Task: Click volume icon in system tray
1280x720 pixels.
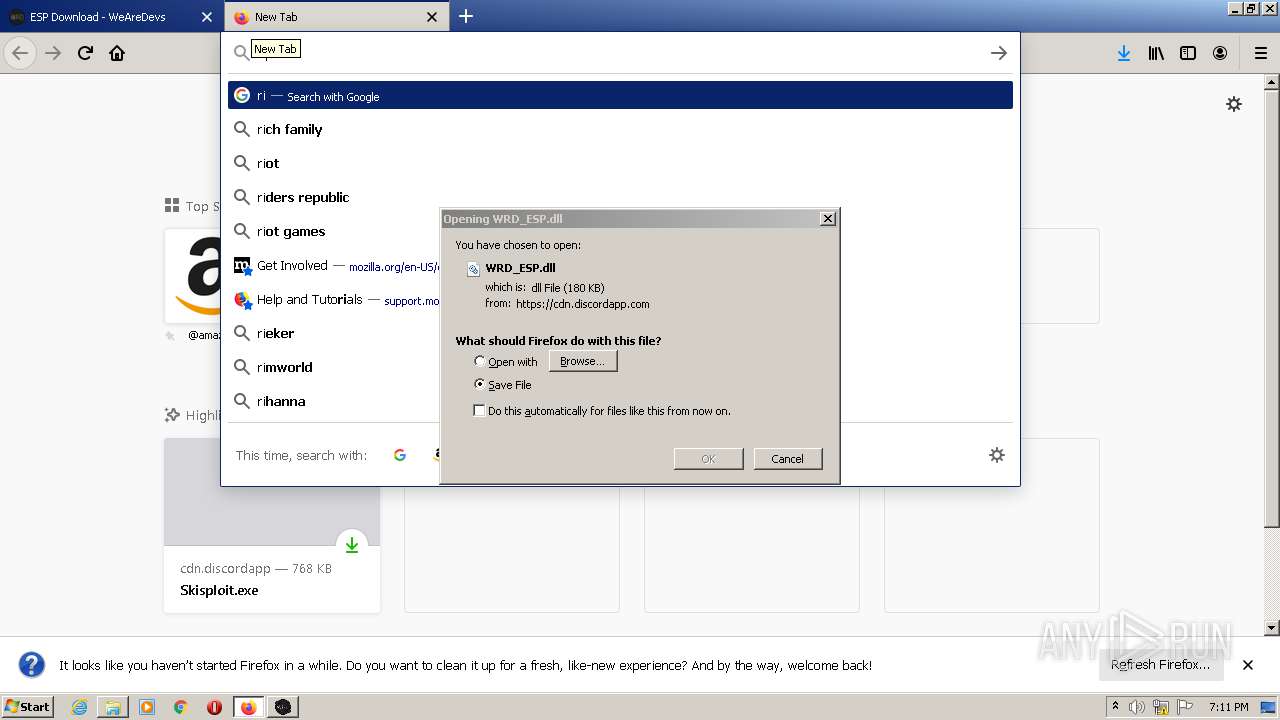Action: [x=1137, y=707]
